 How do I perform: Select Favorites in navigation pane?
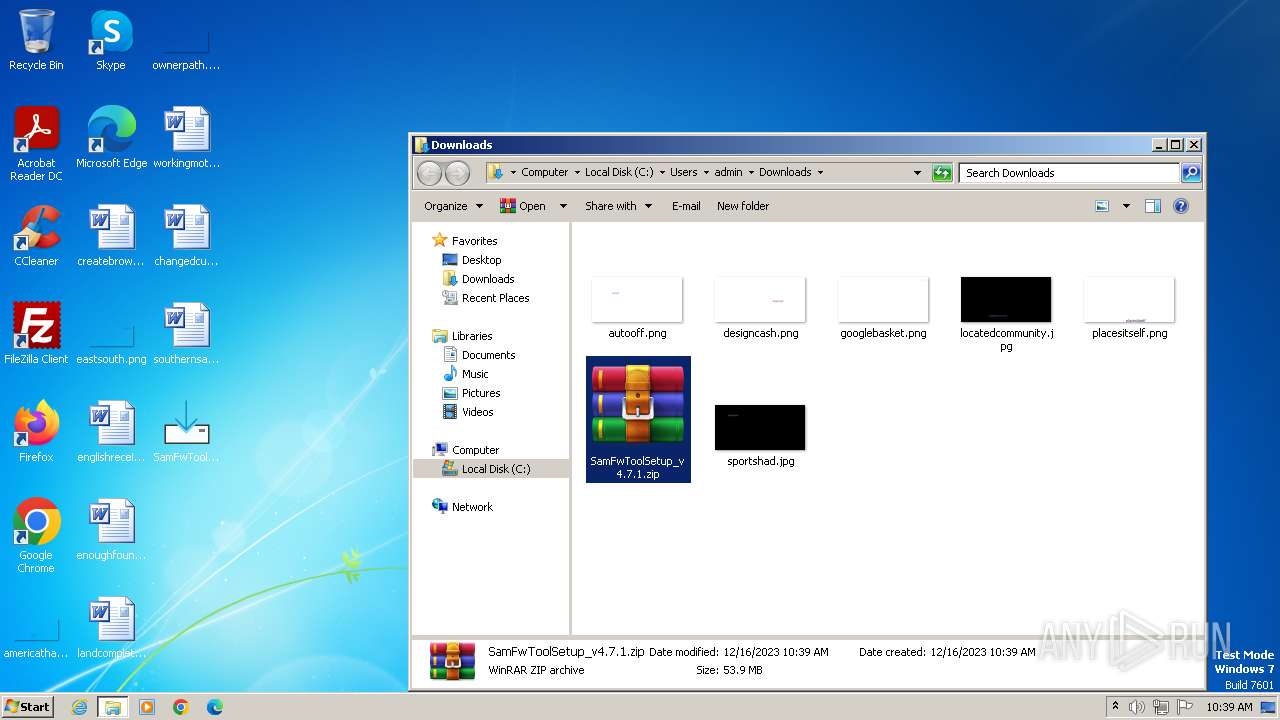(x=474, y=241)
